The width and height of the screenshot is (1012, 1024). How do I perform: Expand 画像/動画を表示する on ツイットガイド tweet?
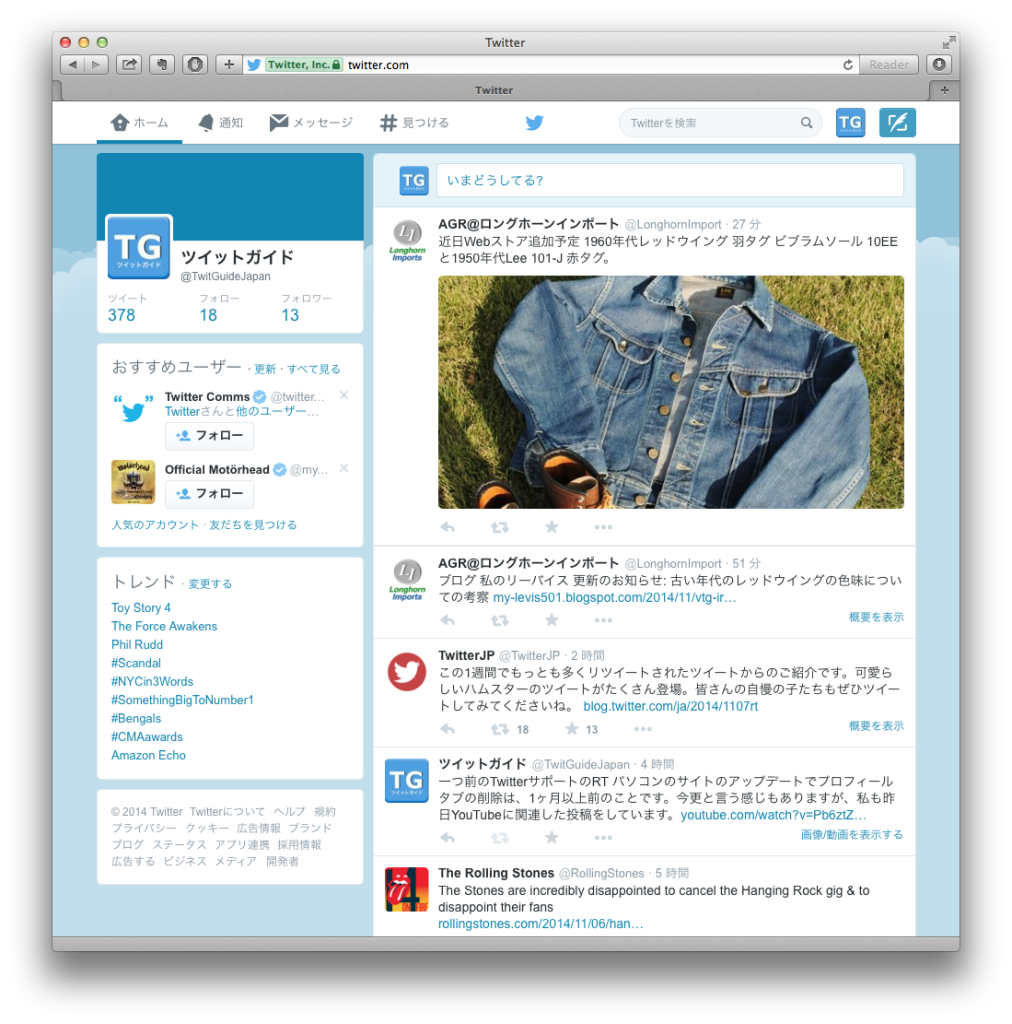pyautogui.click(x=852, y=835)
